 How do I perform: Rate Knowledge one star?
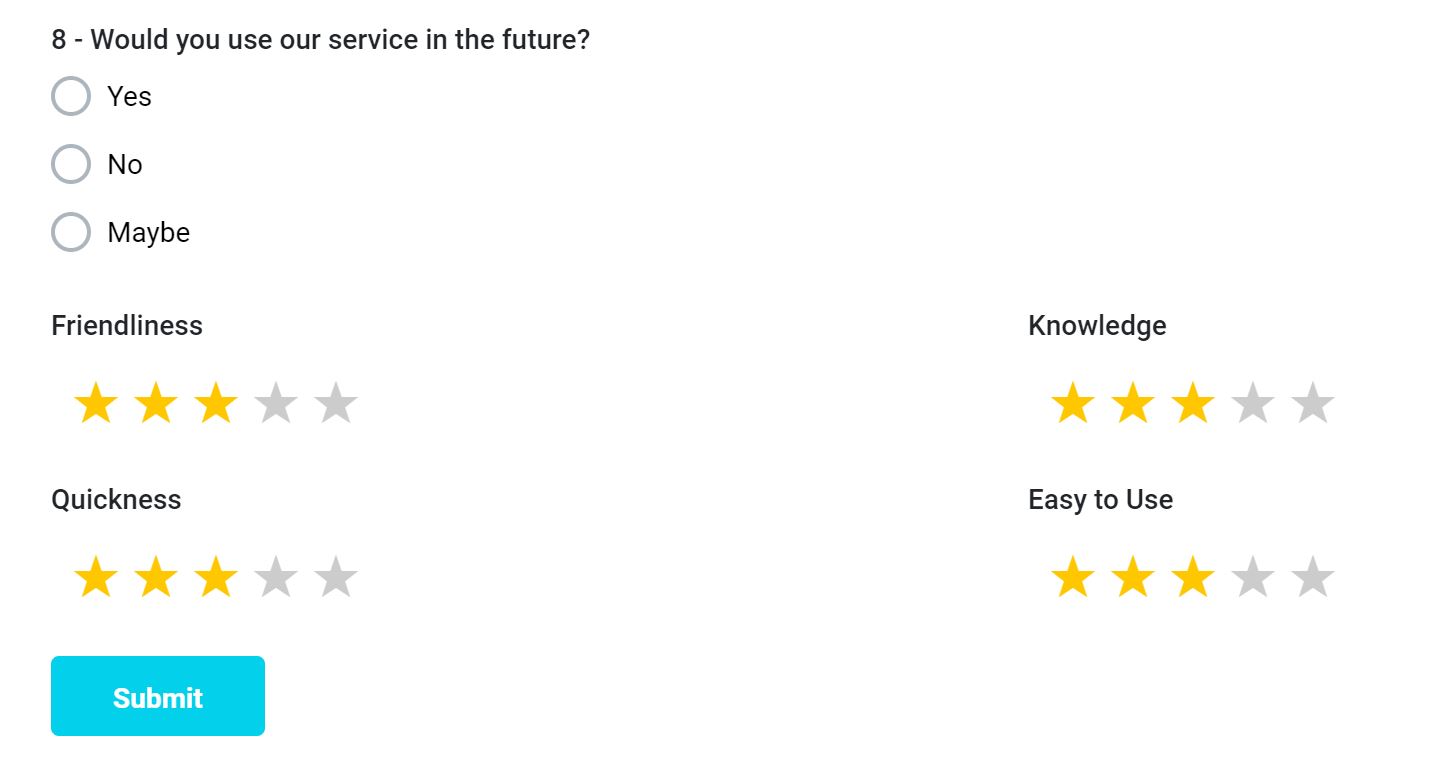click(1073, 404)
